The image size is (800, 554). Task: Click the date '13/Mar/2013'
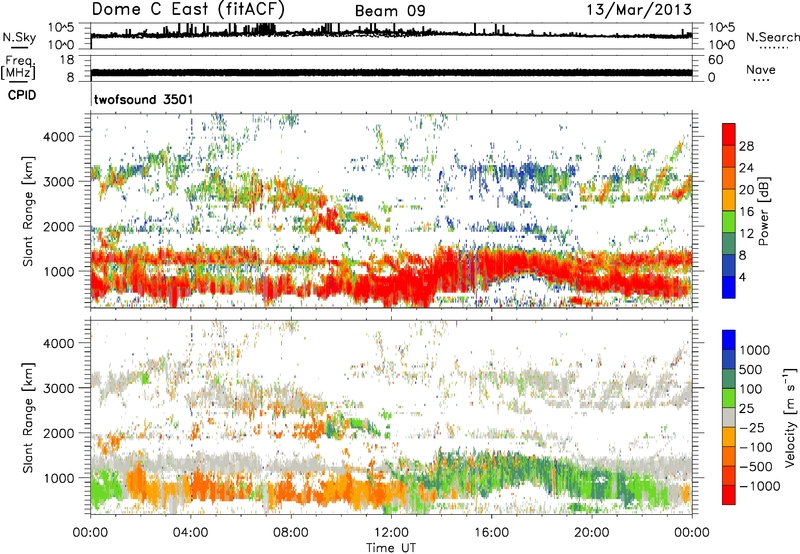click(x=639, y=10)
